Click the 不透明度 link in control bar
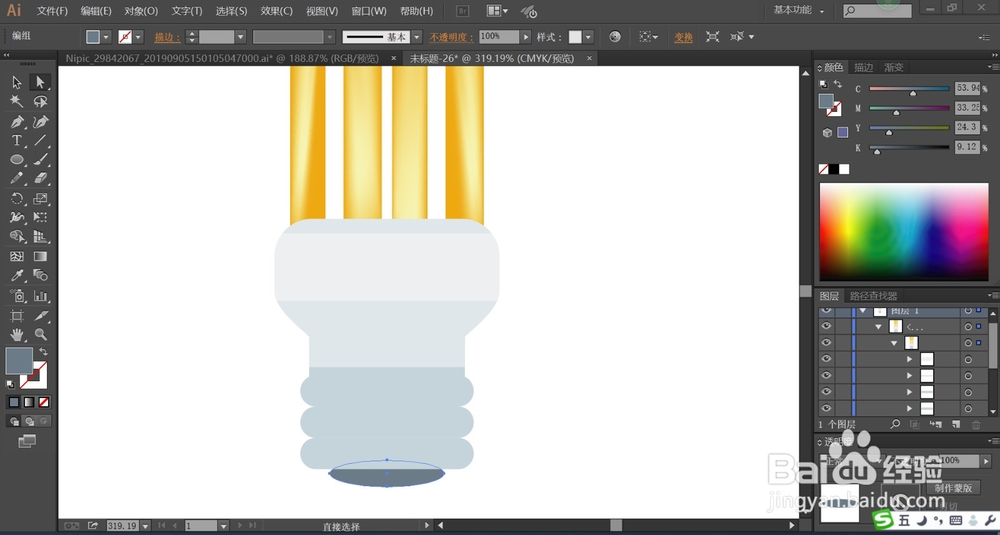 (x=452, y=37)
